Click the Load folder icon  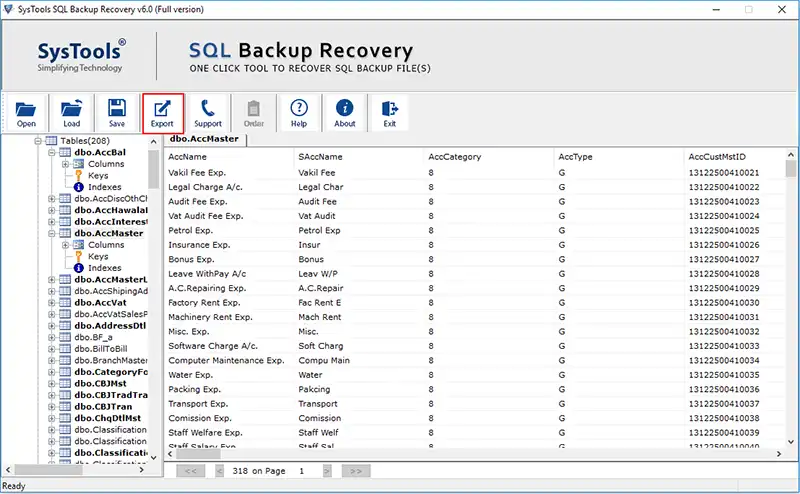pyautogui.click(x=71, y=108)
